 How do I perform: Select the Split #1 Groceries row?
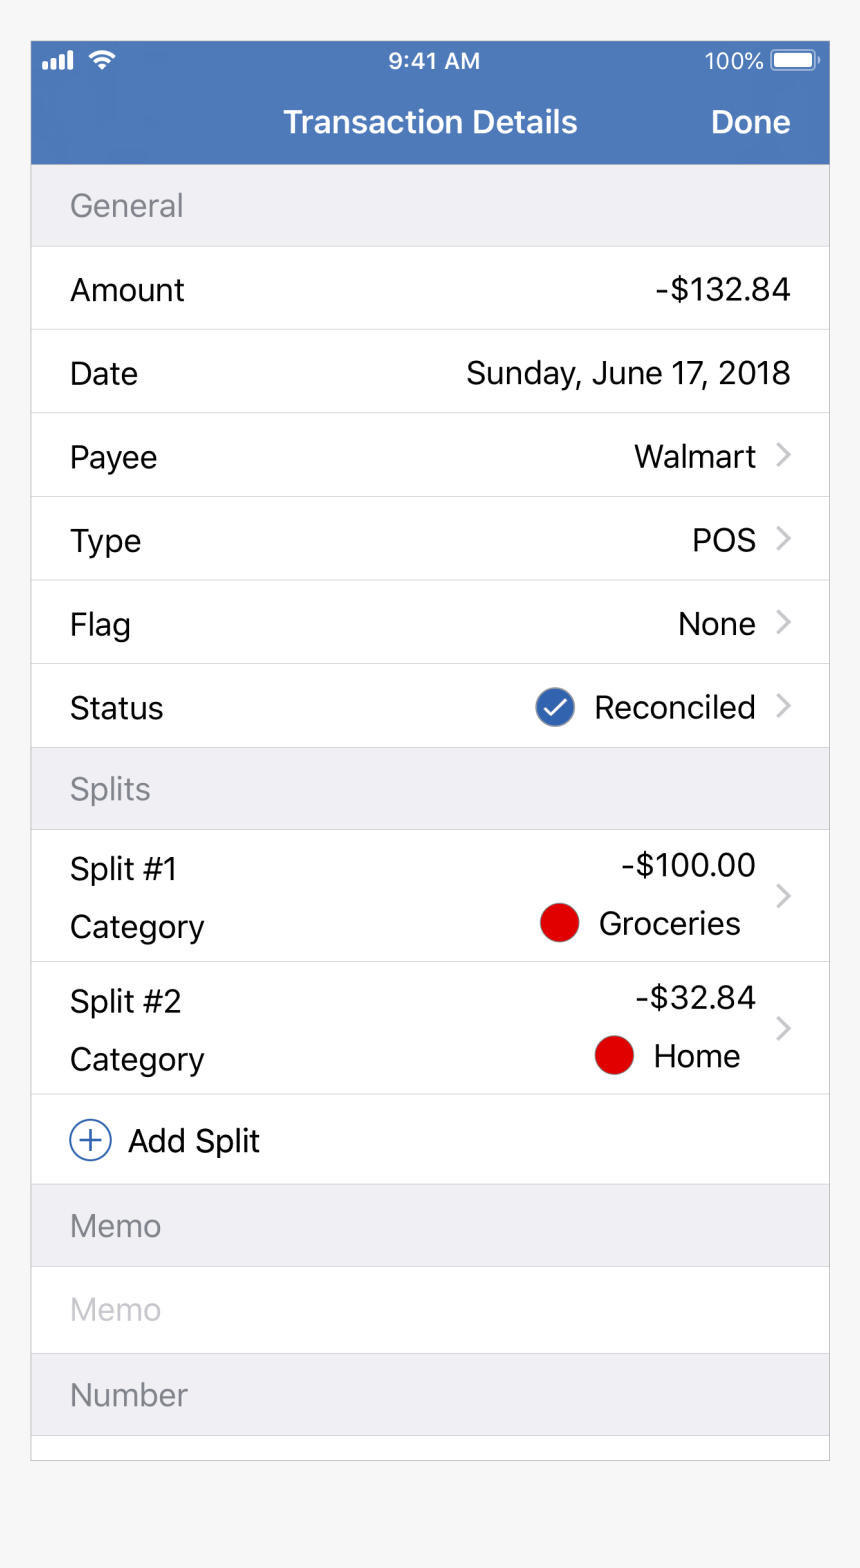[430, 896]
